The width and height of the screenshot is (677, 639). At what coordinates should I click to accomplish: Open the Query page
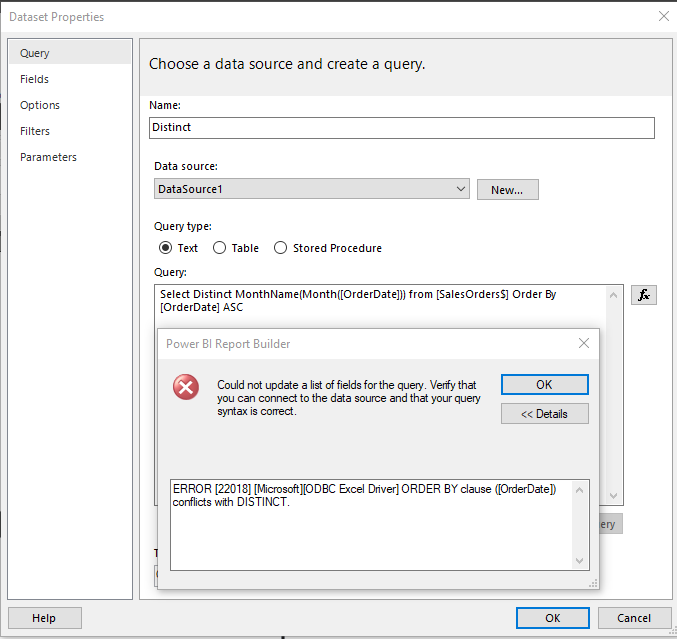tap(70, 53)
